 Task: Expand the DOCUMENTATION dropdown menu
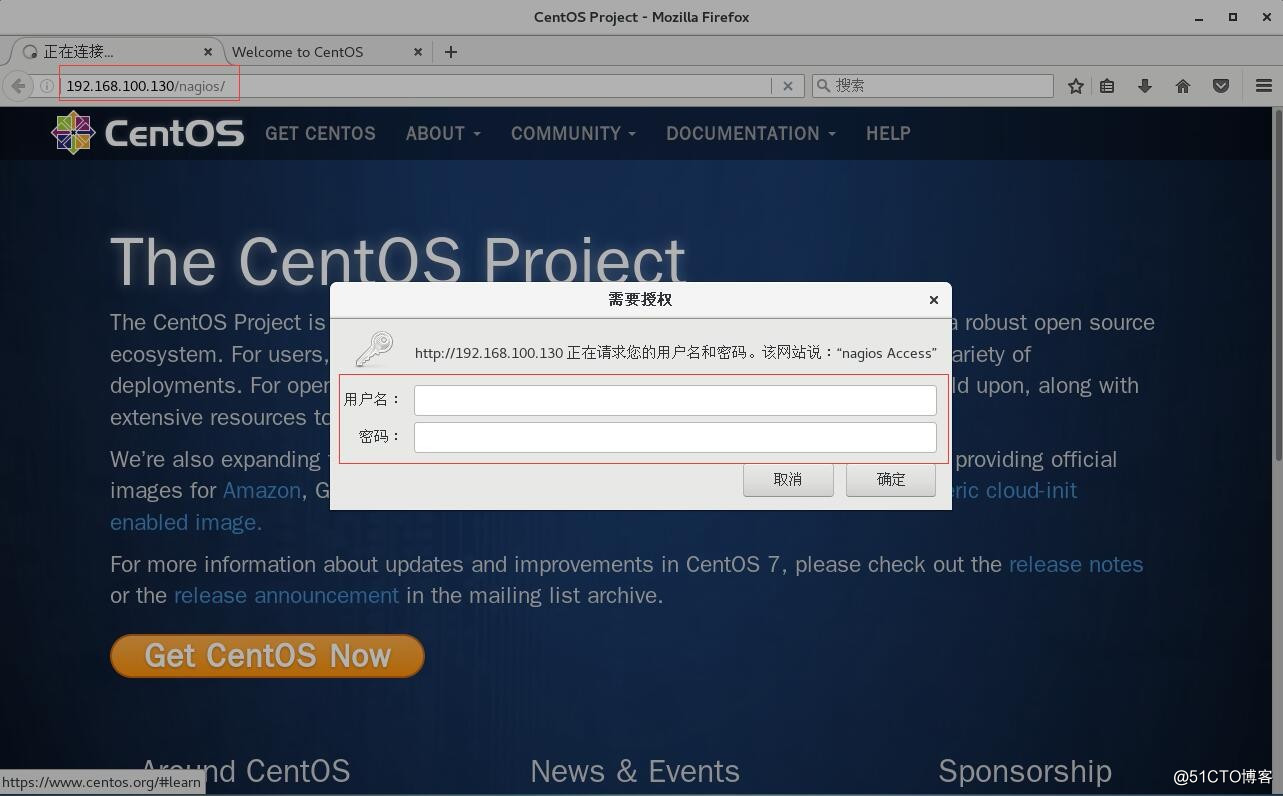[751, 133]
